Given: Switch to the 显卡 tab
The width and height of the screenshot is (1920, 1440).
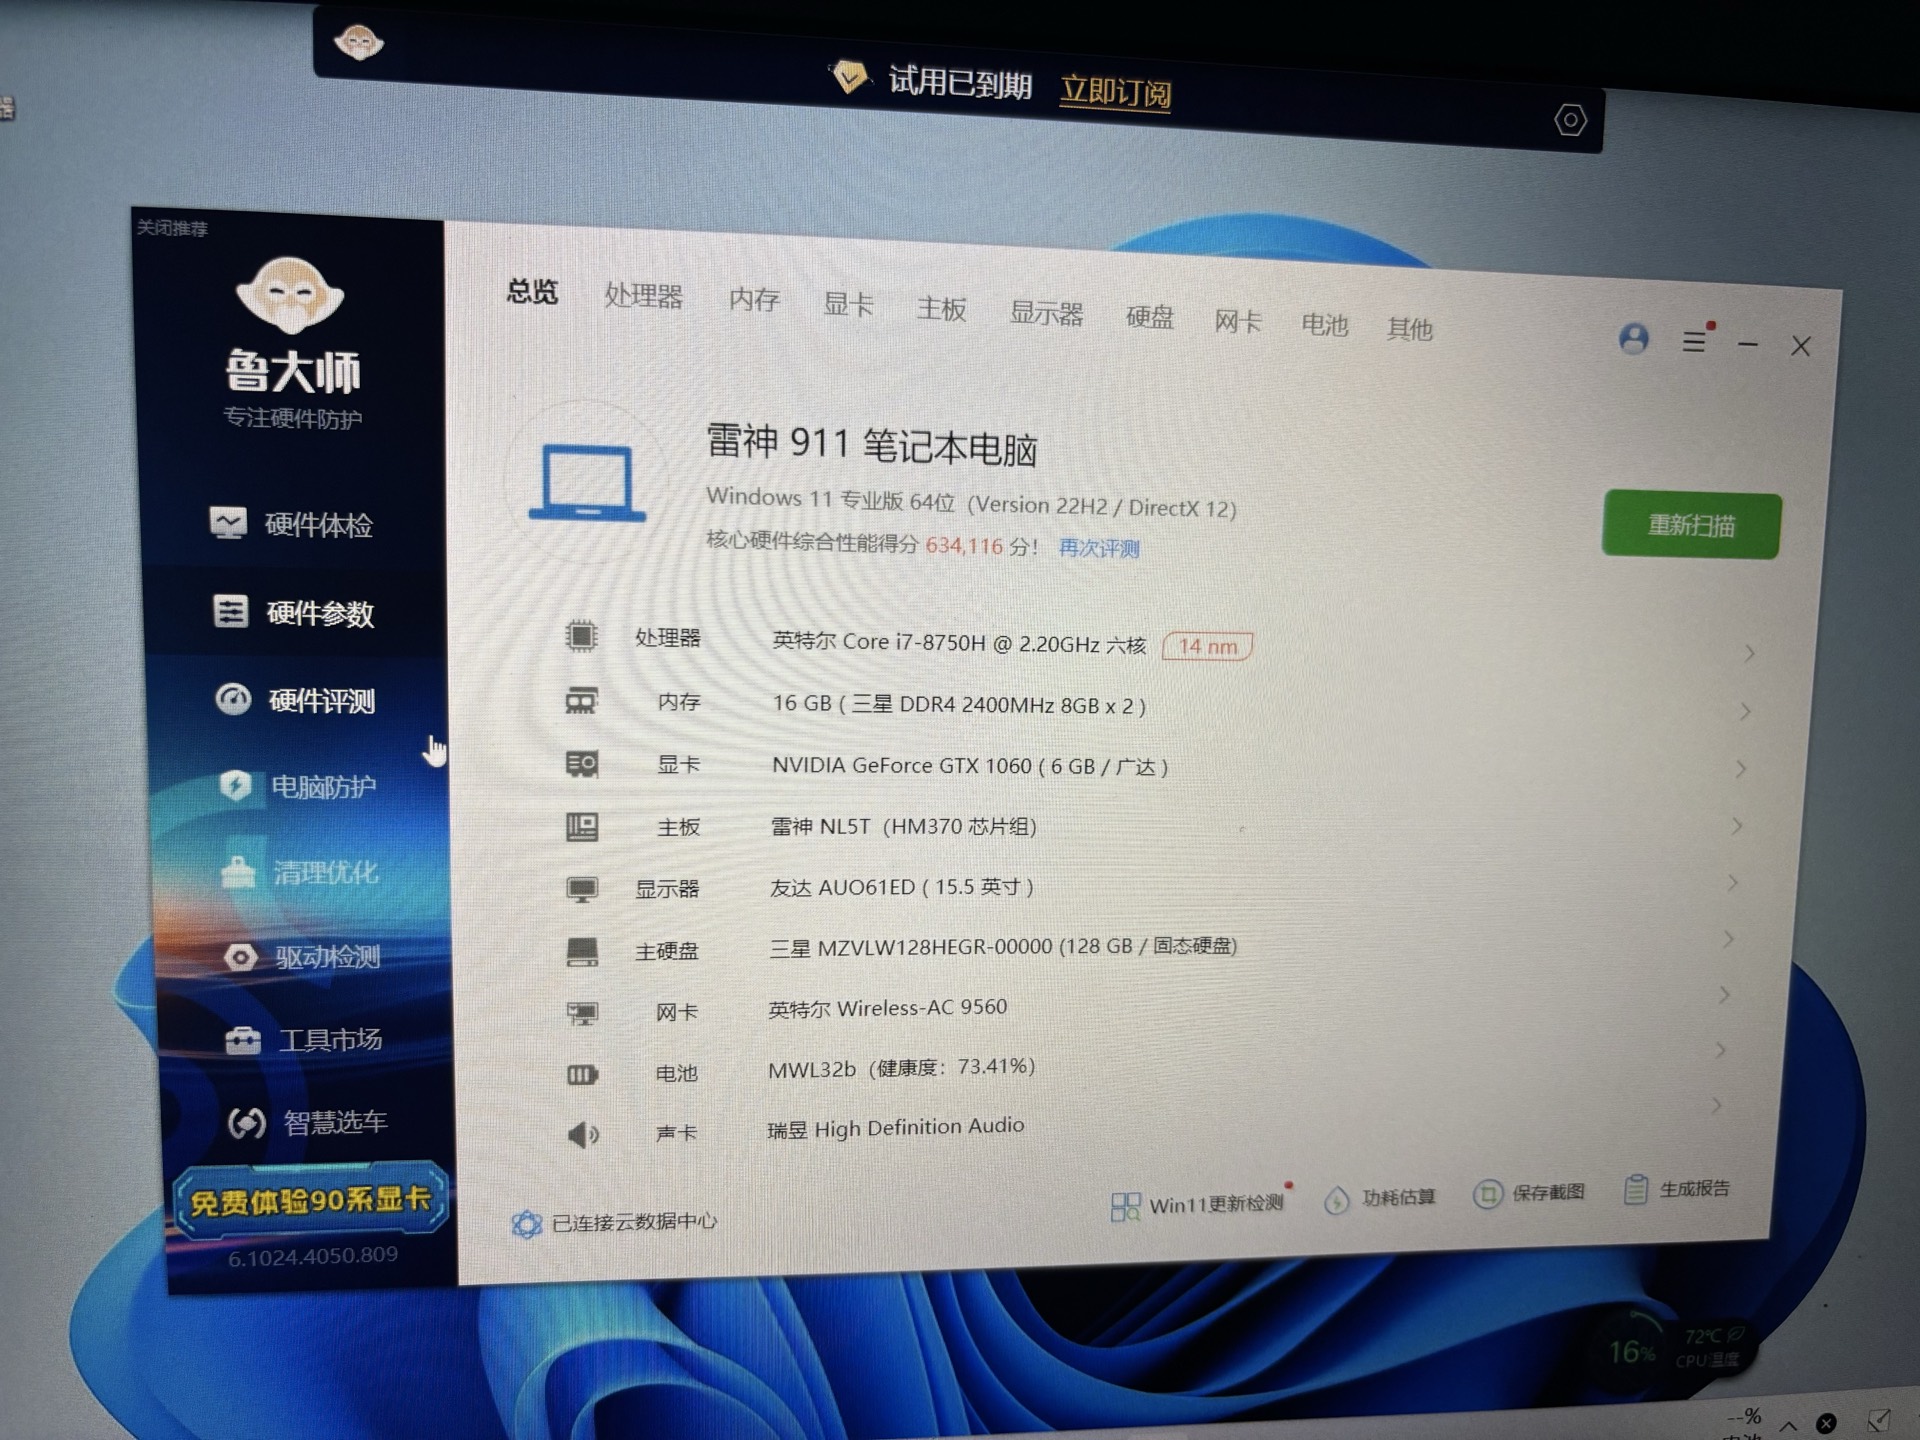Looking at the screenshot, I should point(848,304).
